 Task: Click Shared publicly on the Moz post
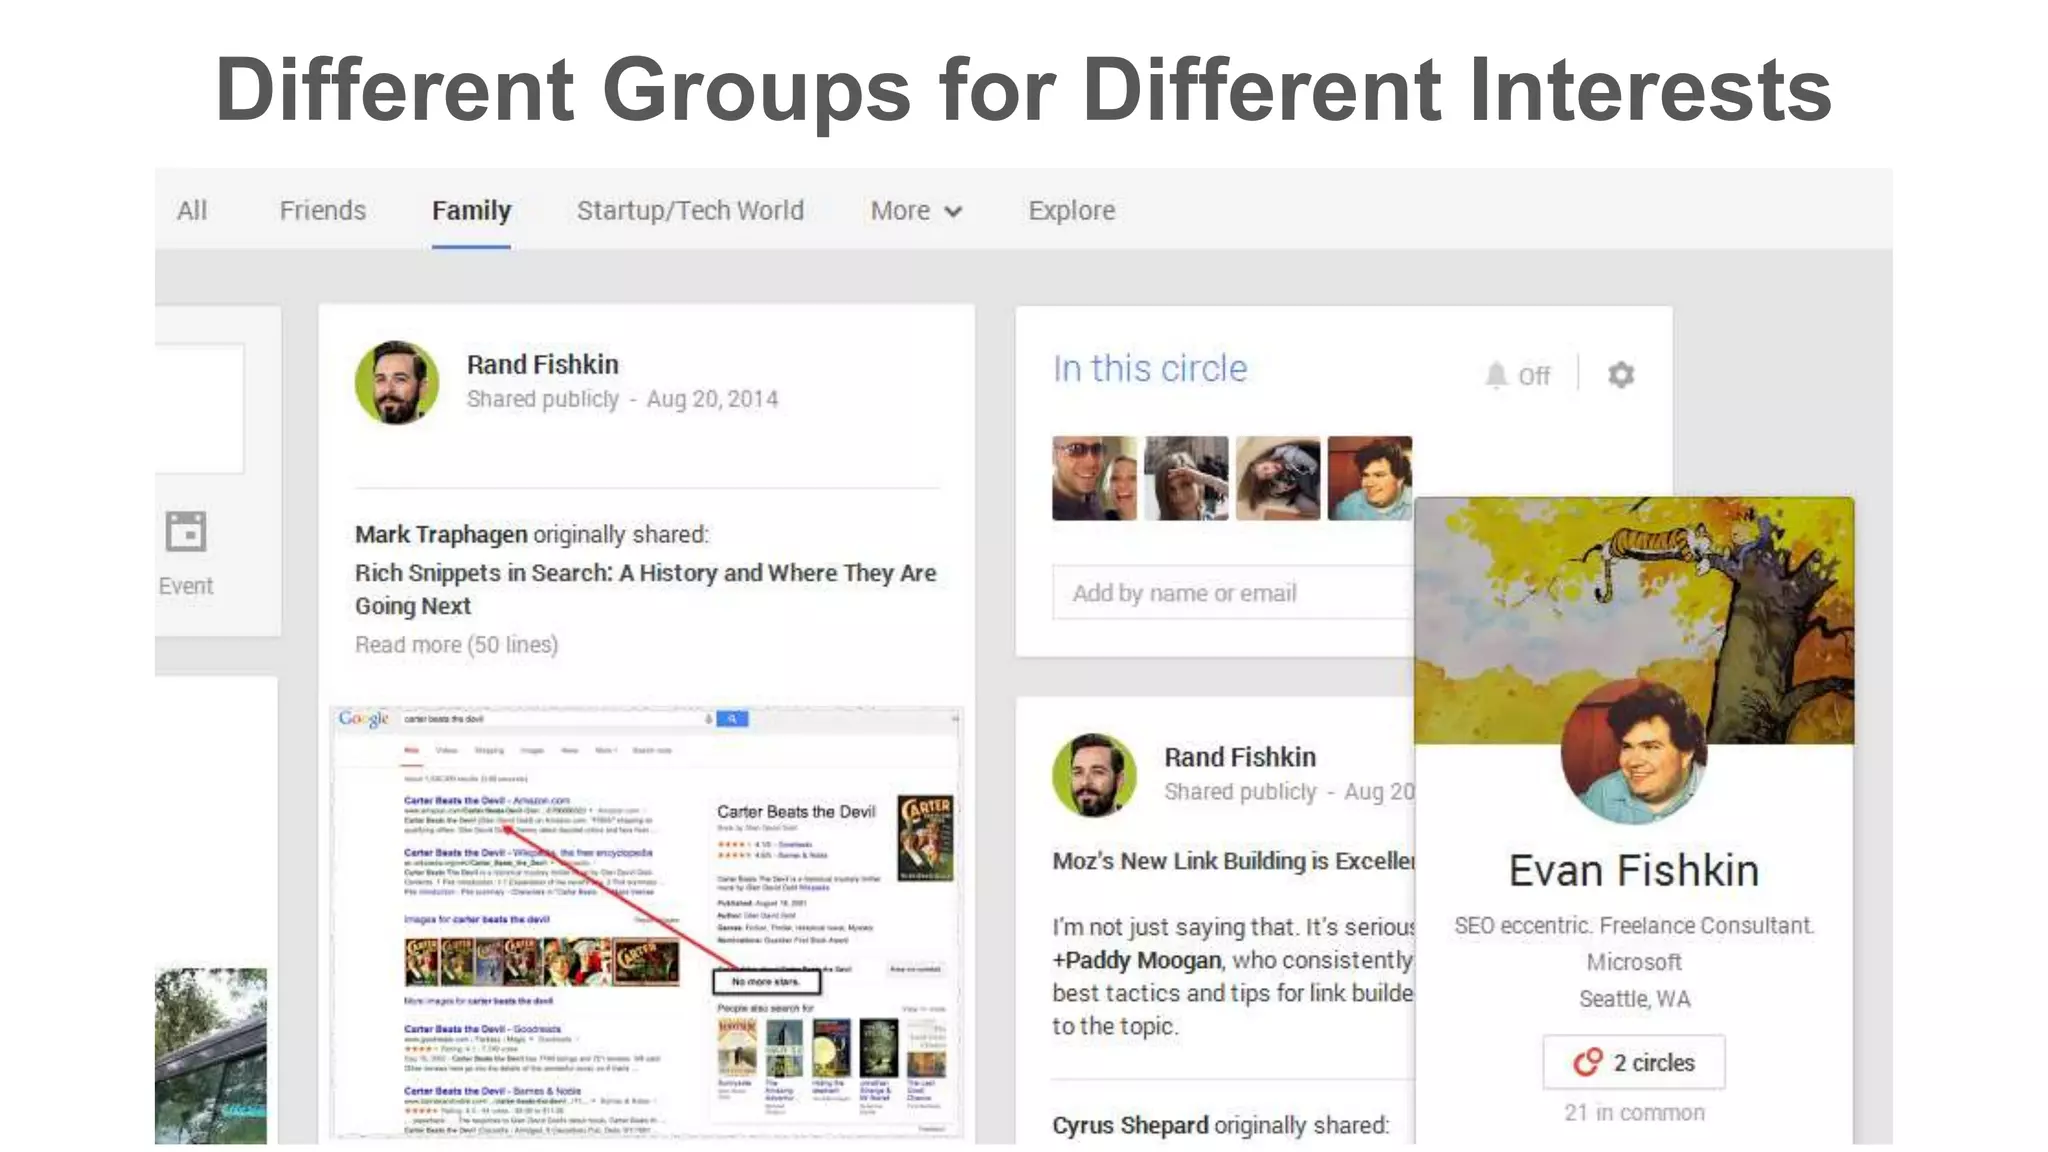click(x=1240, y=792)
